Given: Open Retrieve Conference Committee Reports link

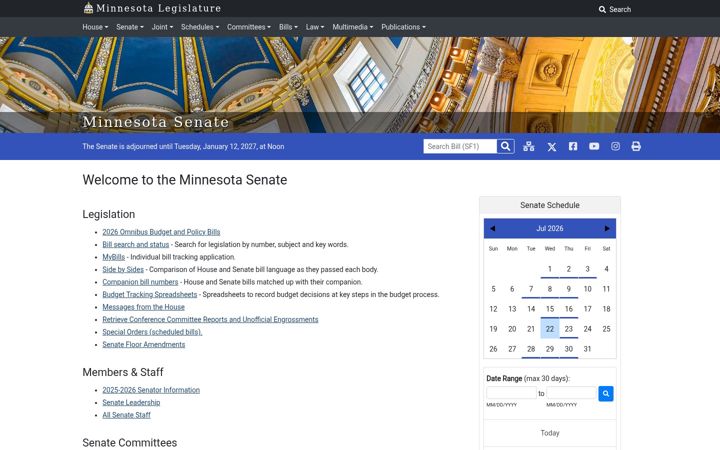Looking at the screenshot, I should (x=210, y=319).
